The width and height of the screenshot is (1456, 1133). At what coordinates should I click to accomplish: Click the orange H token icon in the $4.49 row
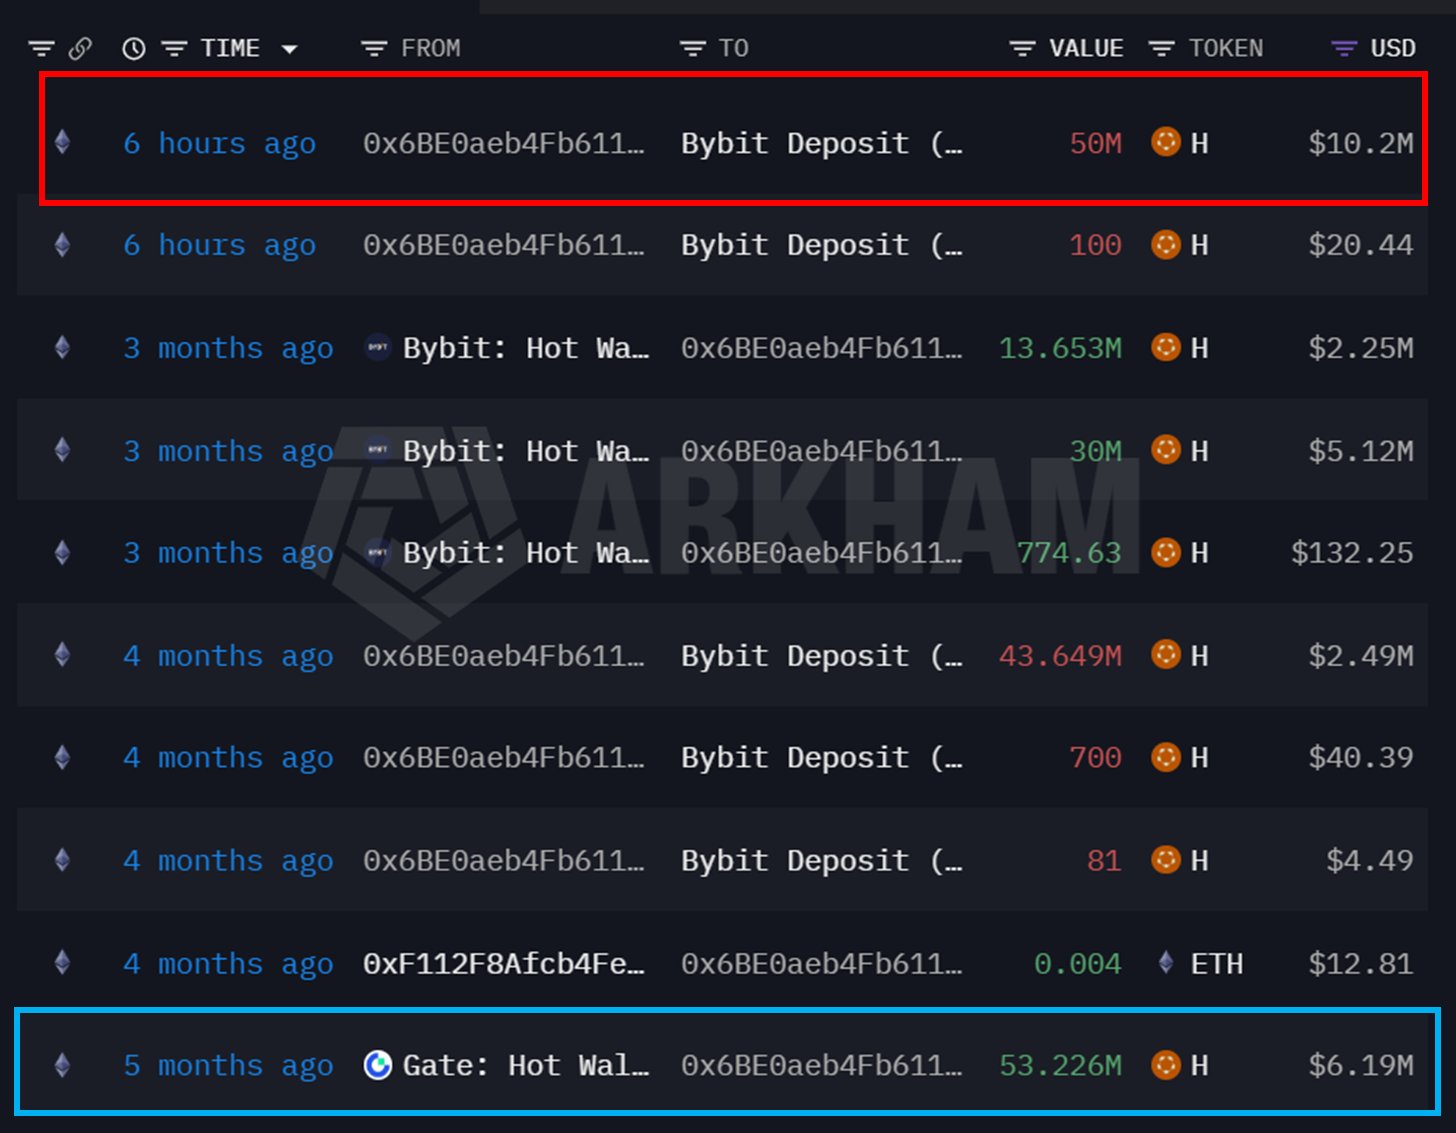1166,860
